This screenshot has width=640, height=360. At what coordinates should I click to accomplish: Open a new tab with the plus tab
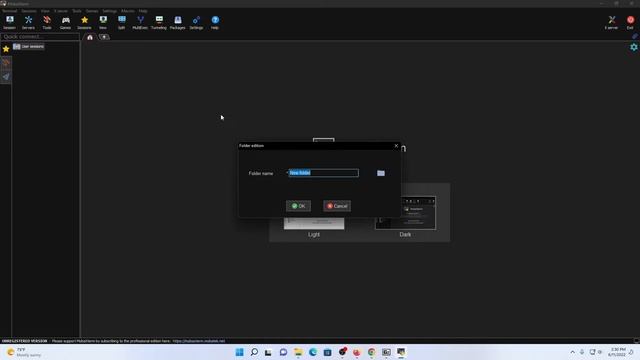coord(104,37)
